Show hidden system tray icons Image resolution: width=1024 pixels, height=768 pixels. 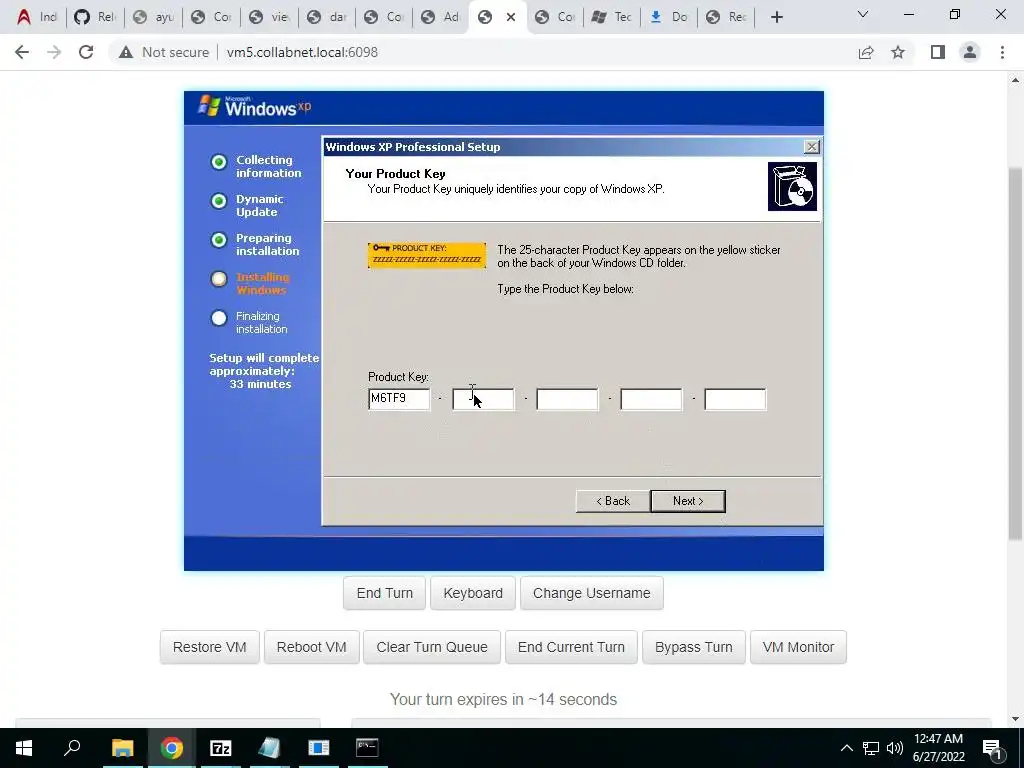click(846, 748)
